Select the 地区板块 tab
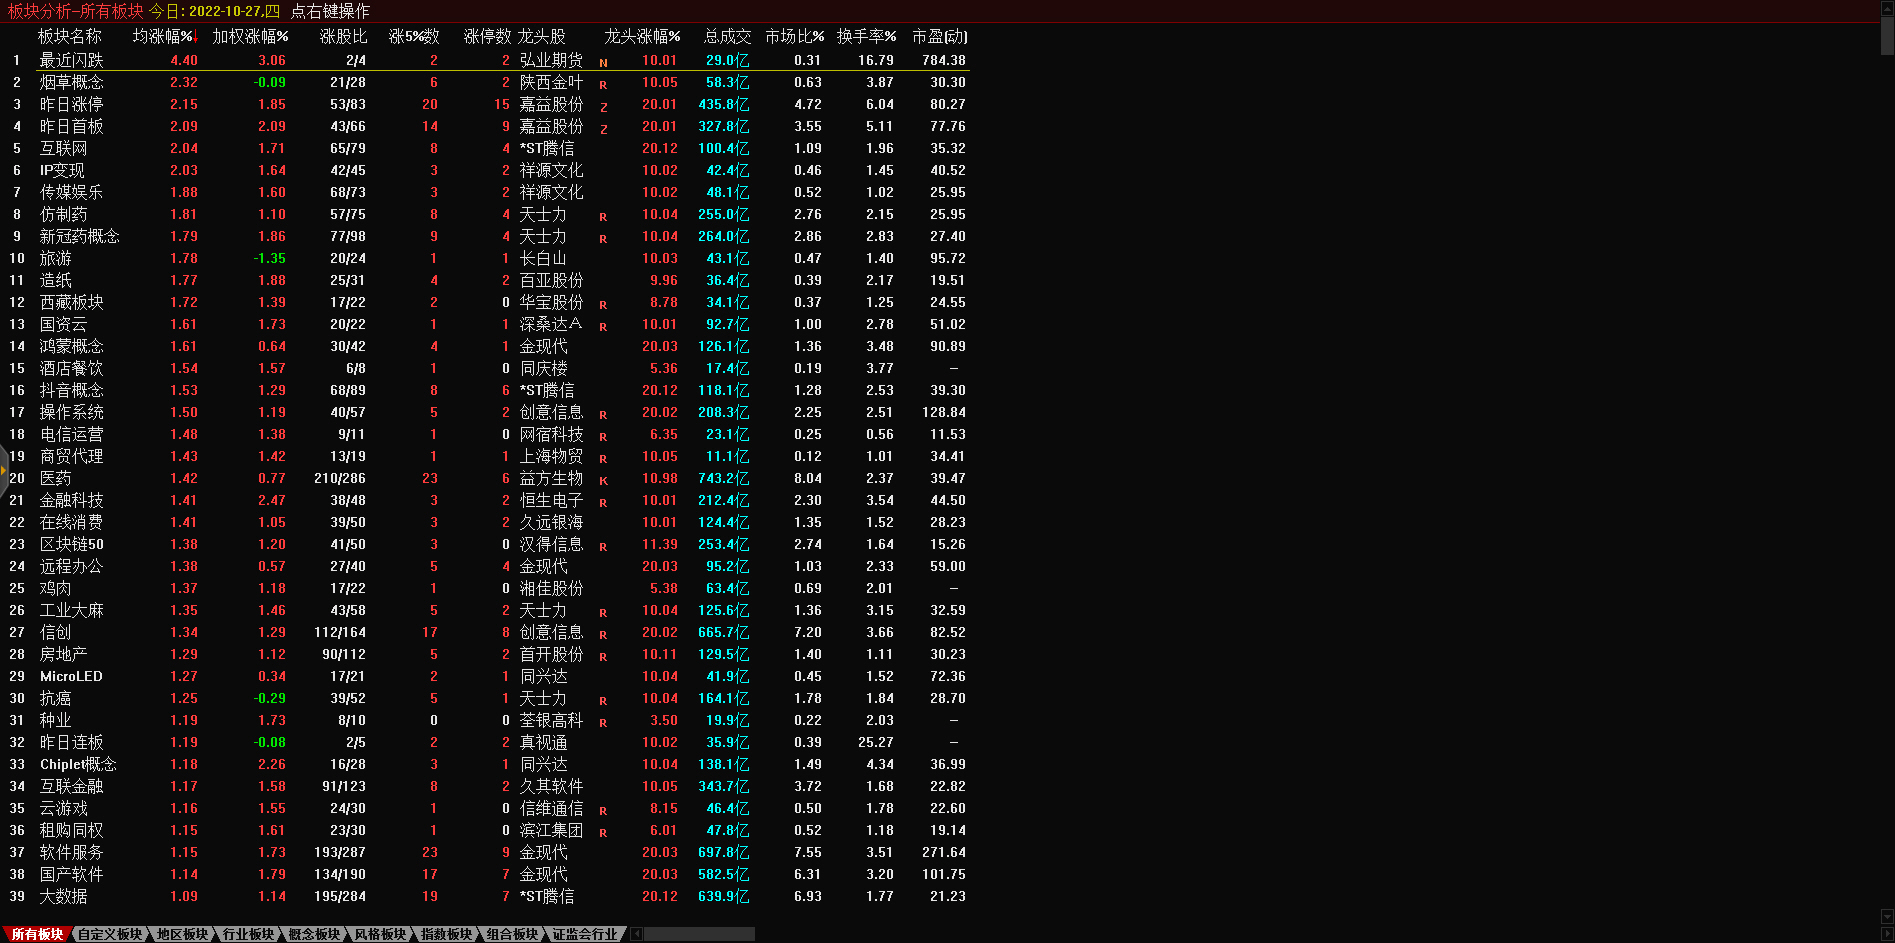Screen dimensions: 1895x943 pos(182,934)
